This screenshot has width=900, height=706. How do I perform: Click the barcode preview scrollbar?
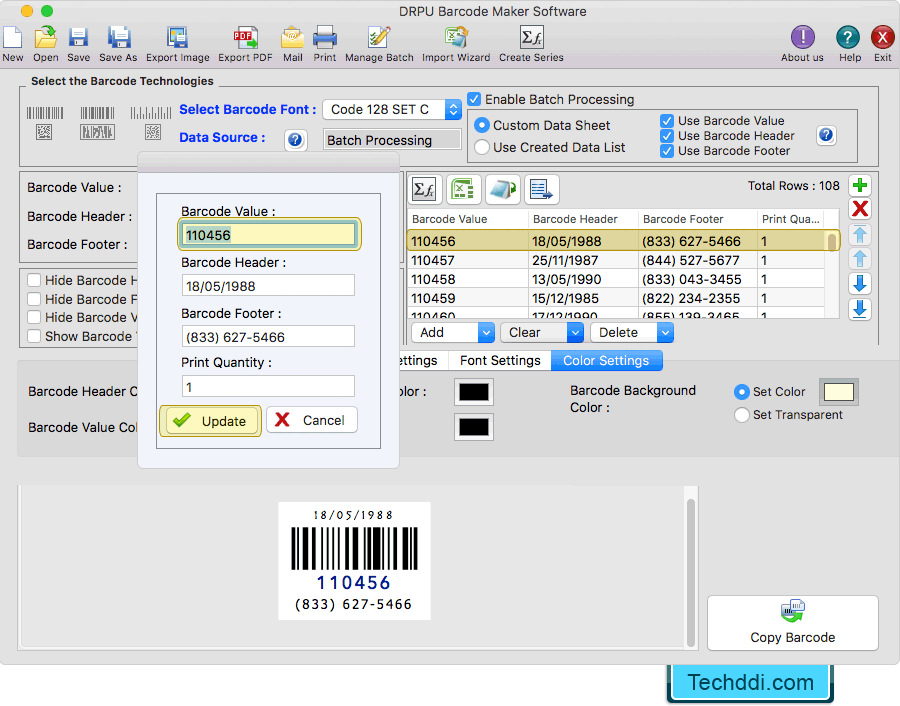[691, 572]
